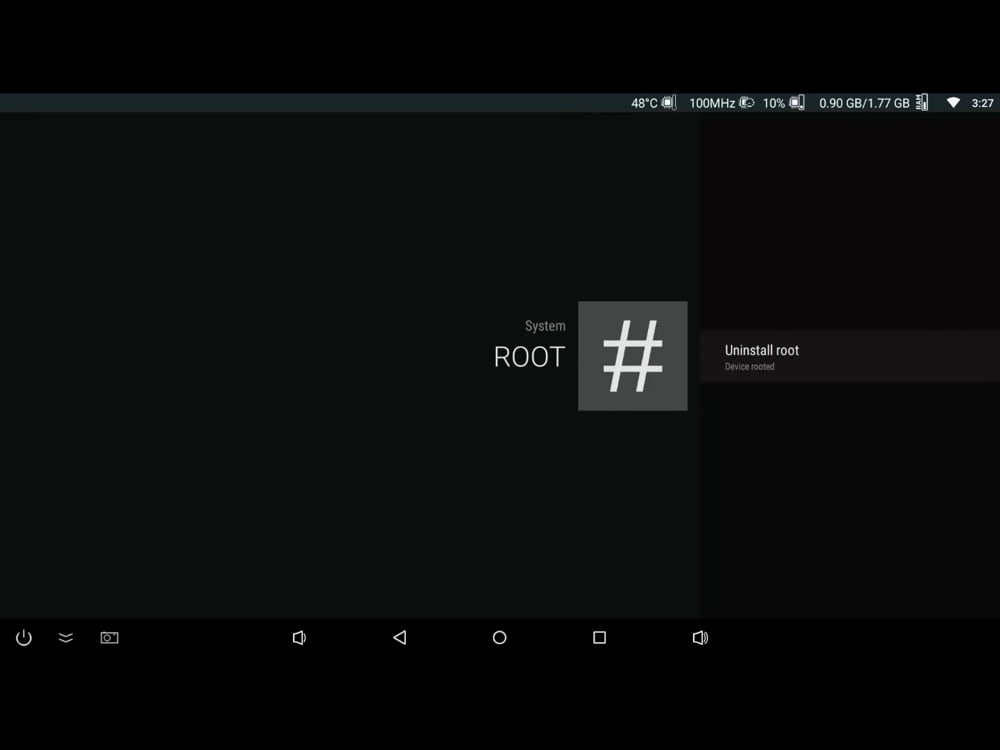Click the hash root app icon
Image resolution: width=1000 pixels, height=750 pixels.
pos(632,355)
